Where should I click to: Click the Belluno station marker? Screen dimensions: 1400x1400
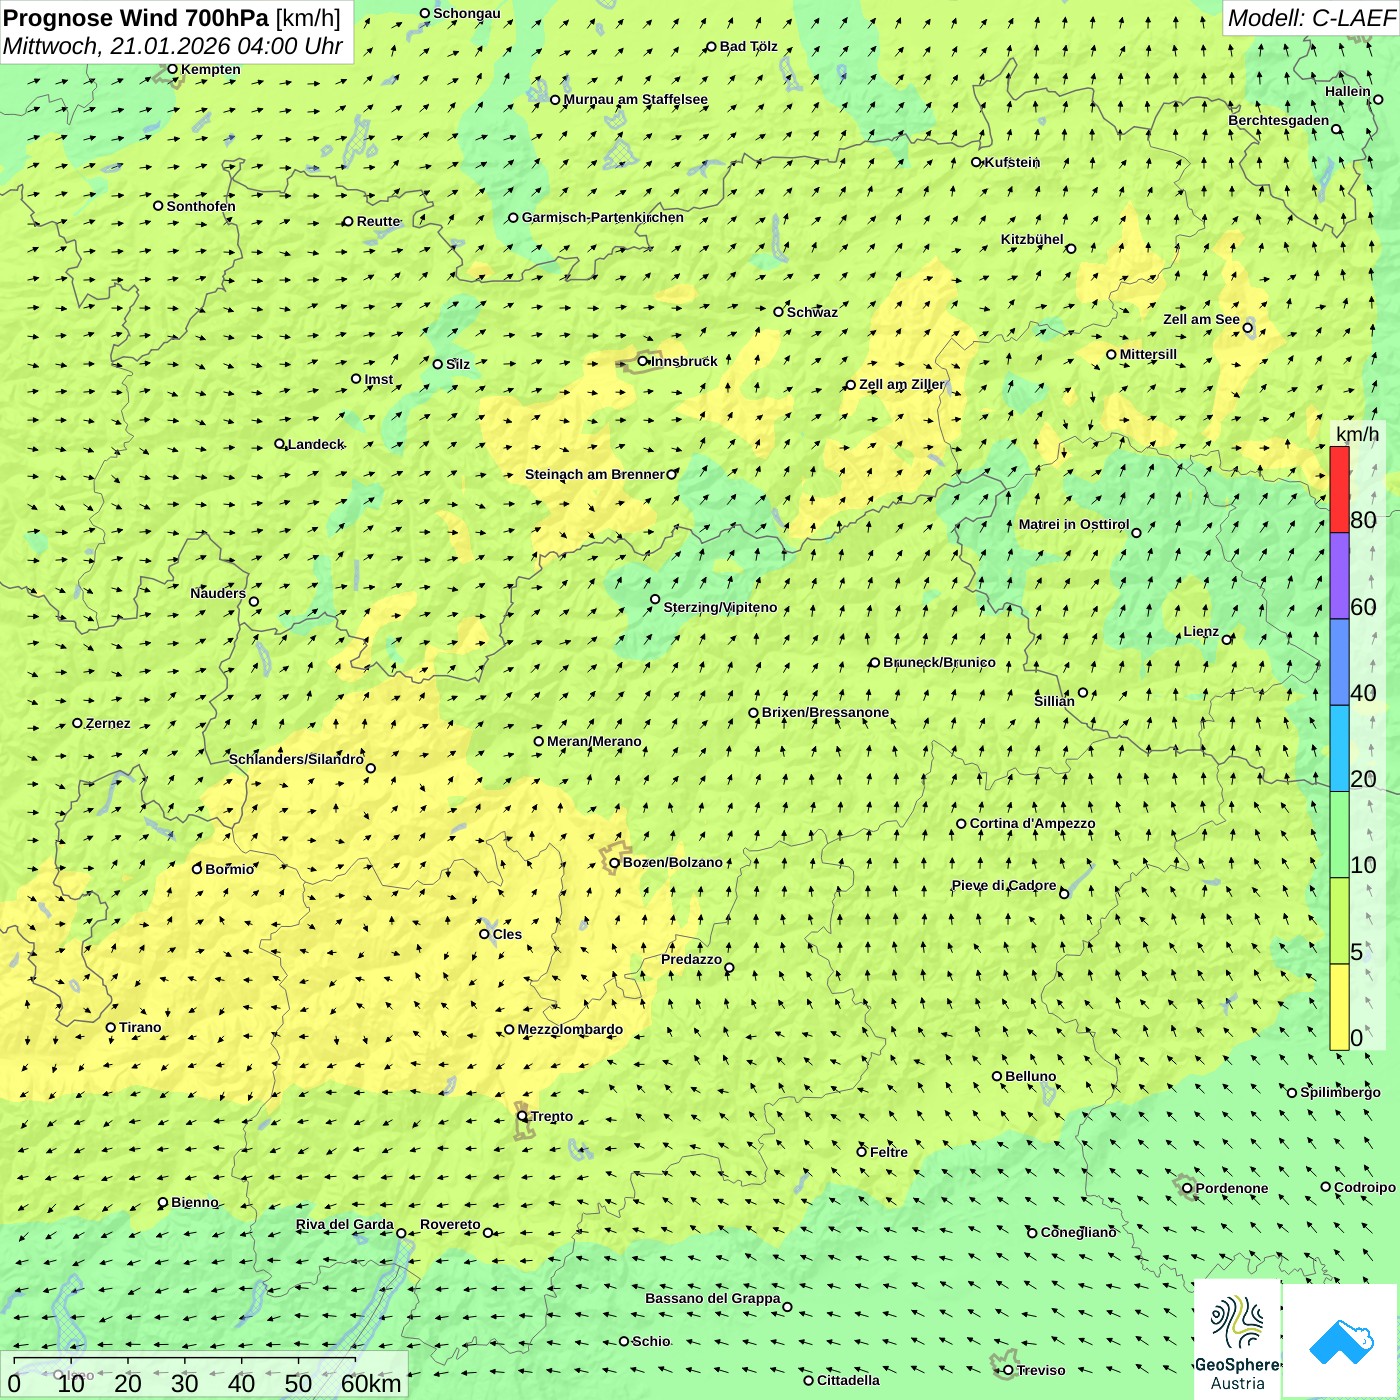click(x=997, y=1076)
